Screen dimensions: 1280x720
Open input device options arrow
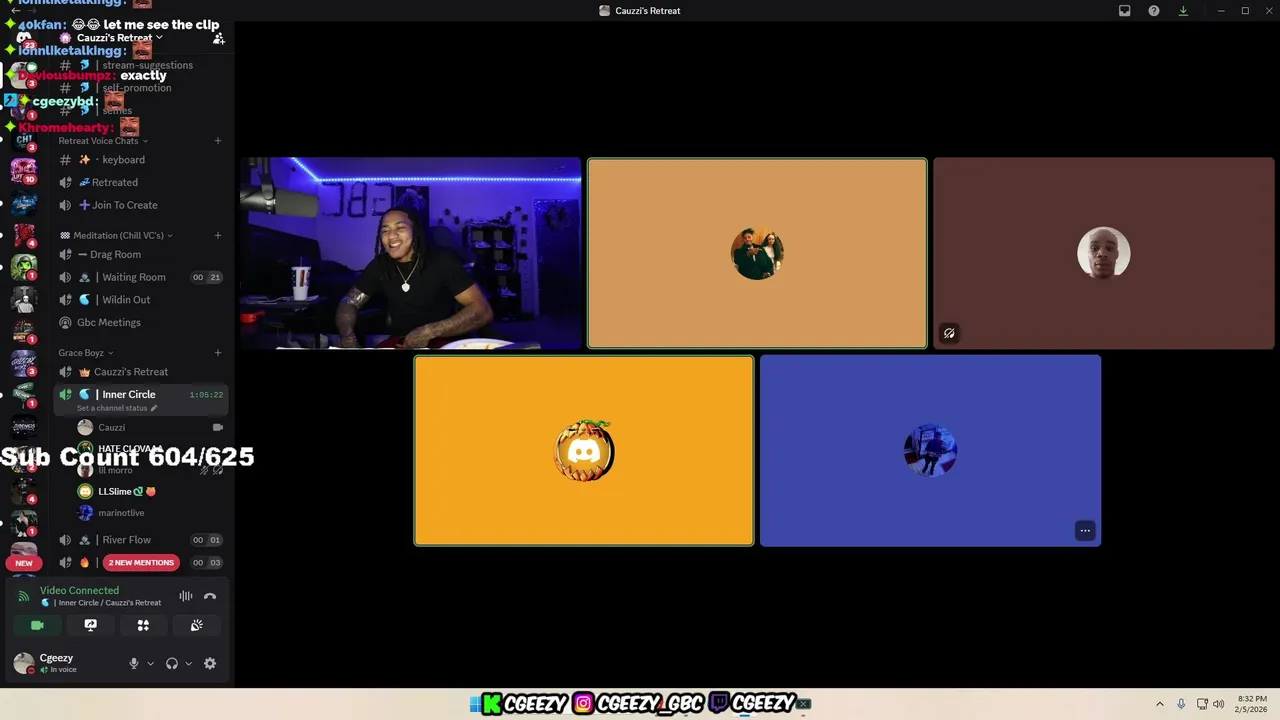point(151,664)
